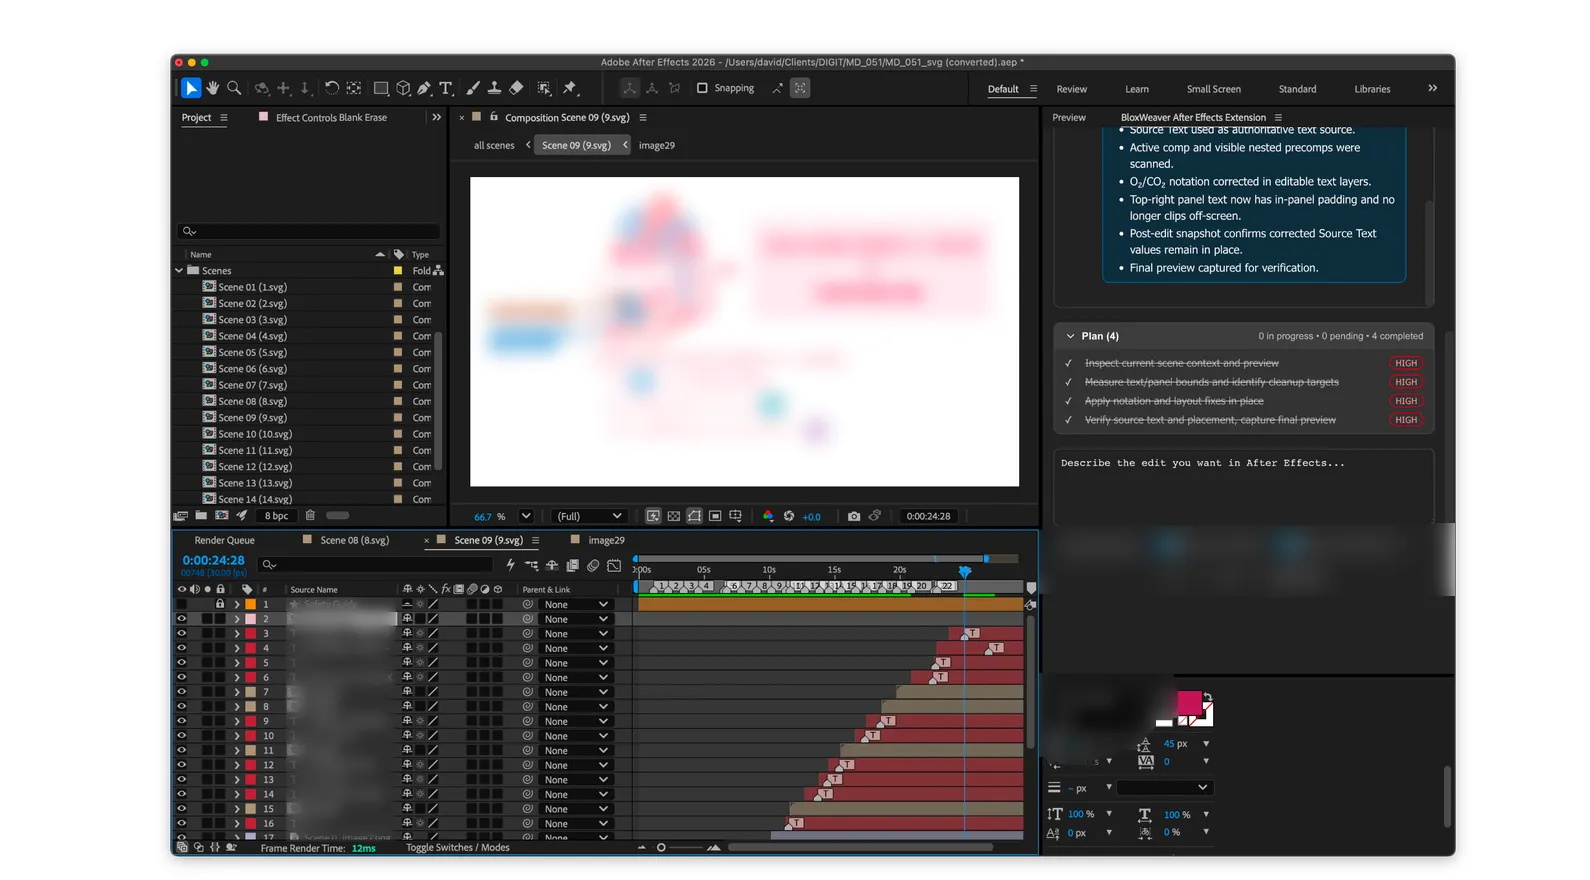1590x880 pixels.
Task: Click the yellow label swatch of Scene 05
Action: tap(398, 353)
